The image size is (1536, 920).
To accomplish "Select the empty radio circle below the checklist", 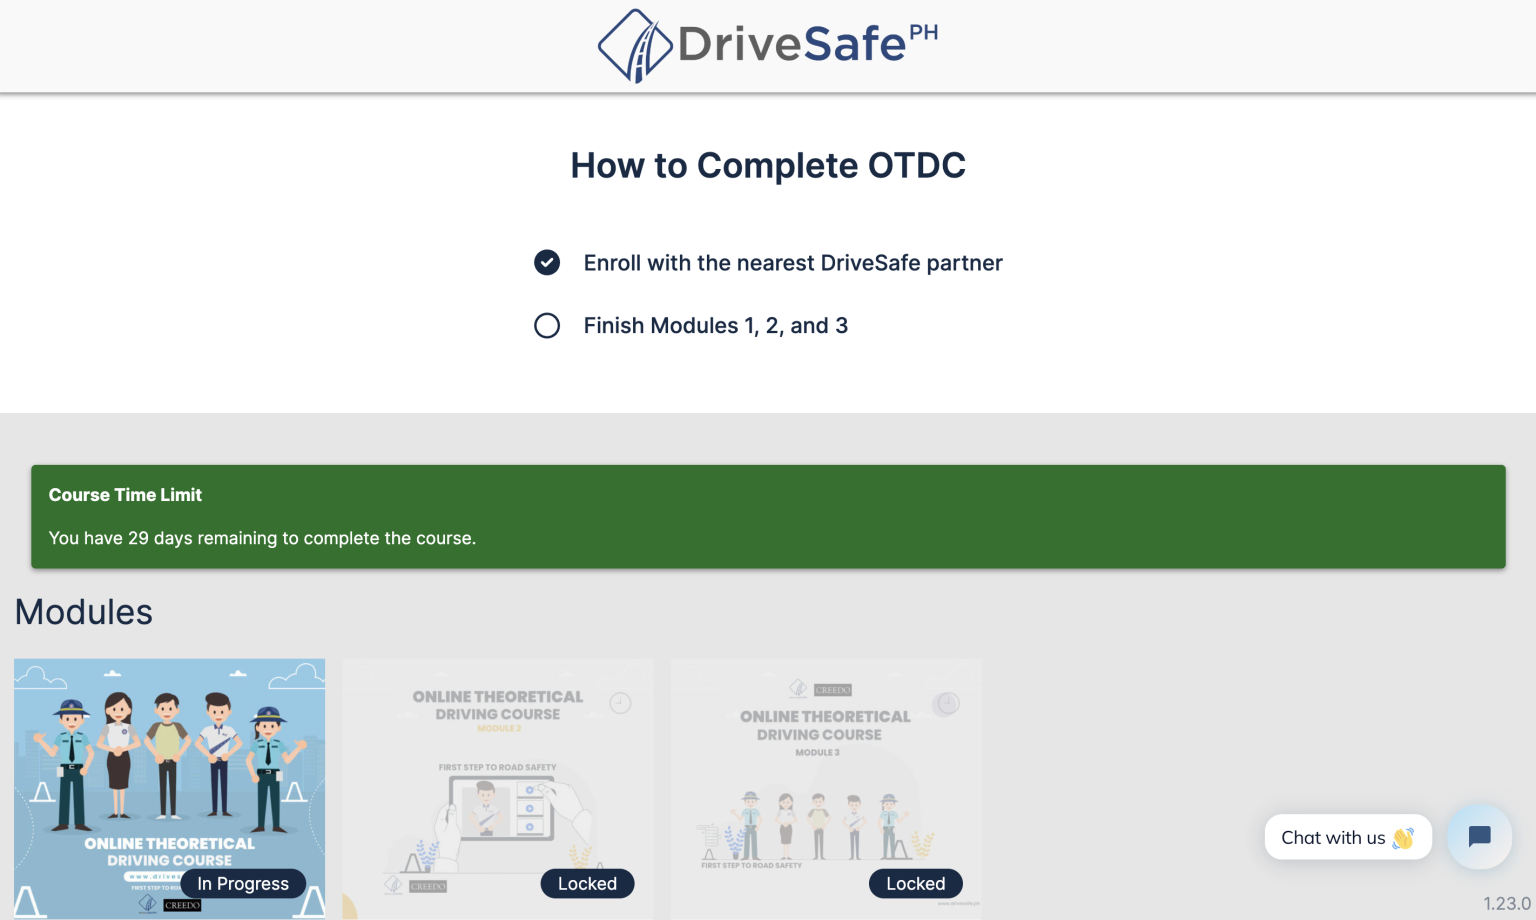I will [547, 325].
